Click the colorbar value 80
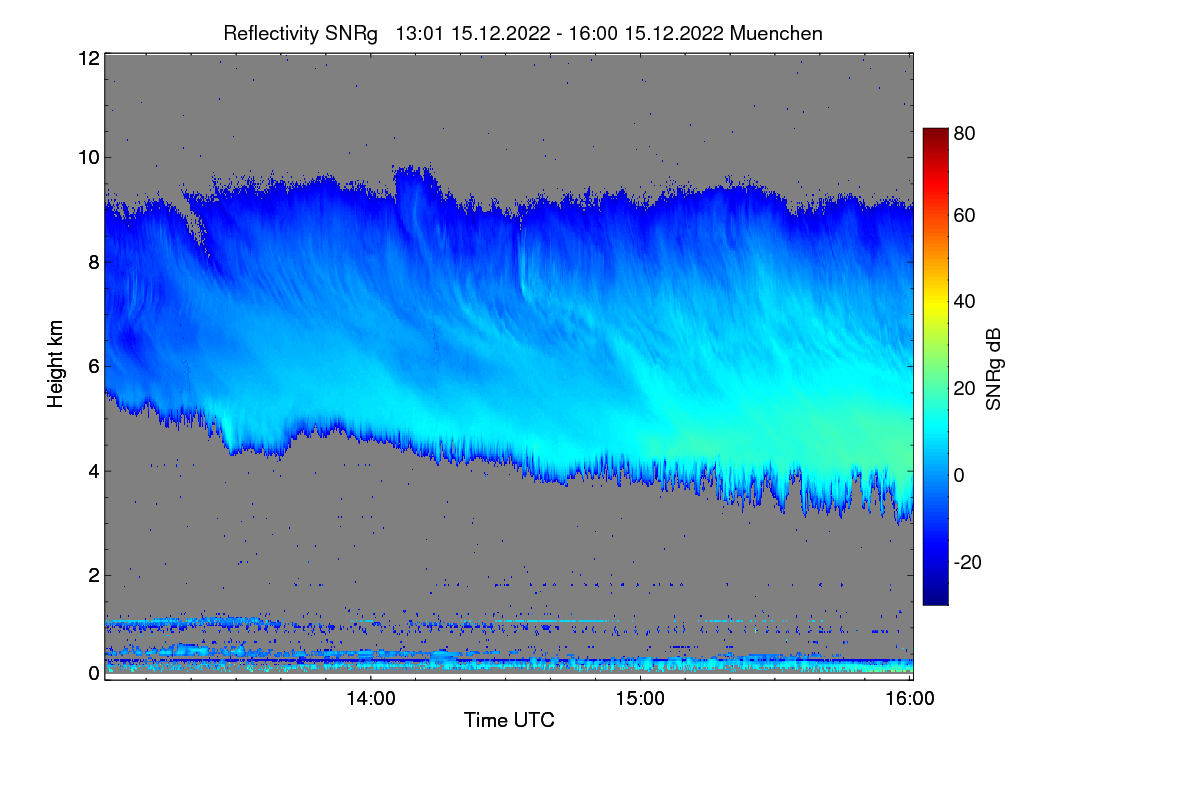Screen dimensions: 1200x800 point(965,132)
